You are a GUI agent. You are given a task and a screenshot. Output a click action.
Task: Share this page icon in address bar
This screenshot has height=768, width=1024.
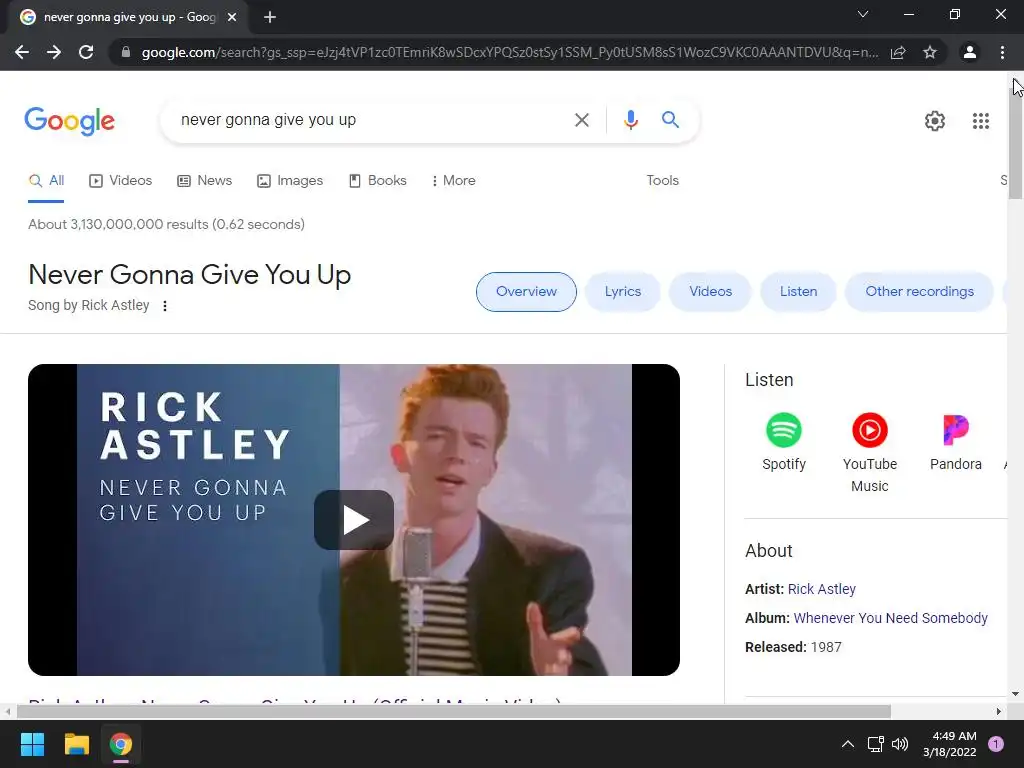pyautogui.click(x=898, y=52)
